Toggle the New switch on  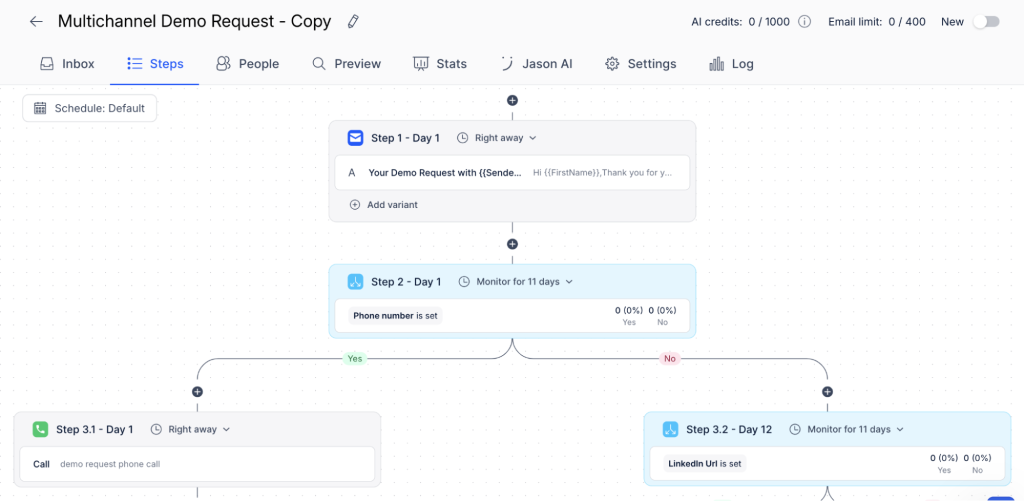(986, 22)
